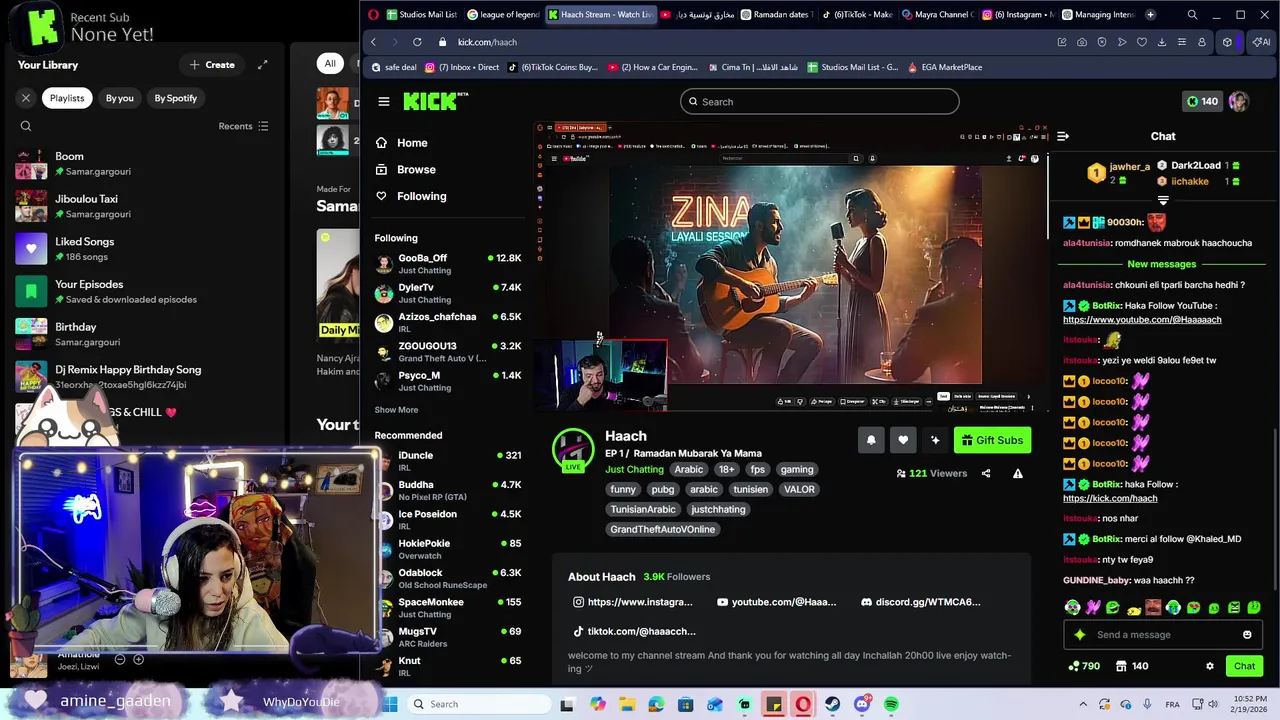Open the Discord taskbar icon
This screenshot has width=1280, height=720.
[862, 704]
